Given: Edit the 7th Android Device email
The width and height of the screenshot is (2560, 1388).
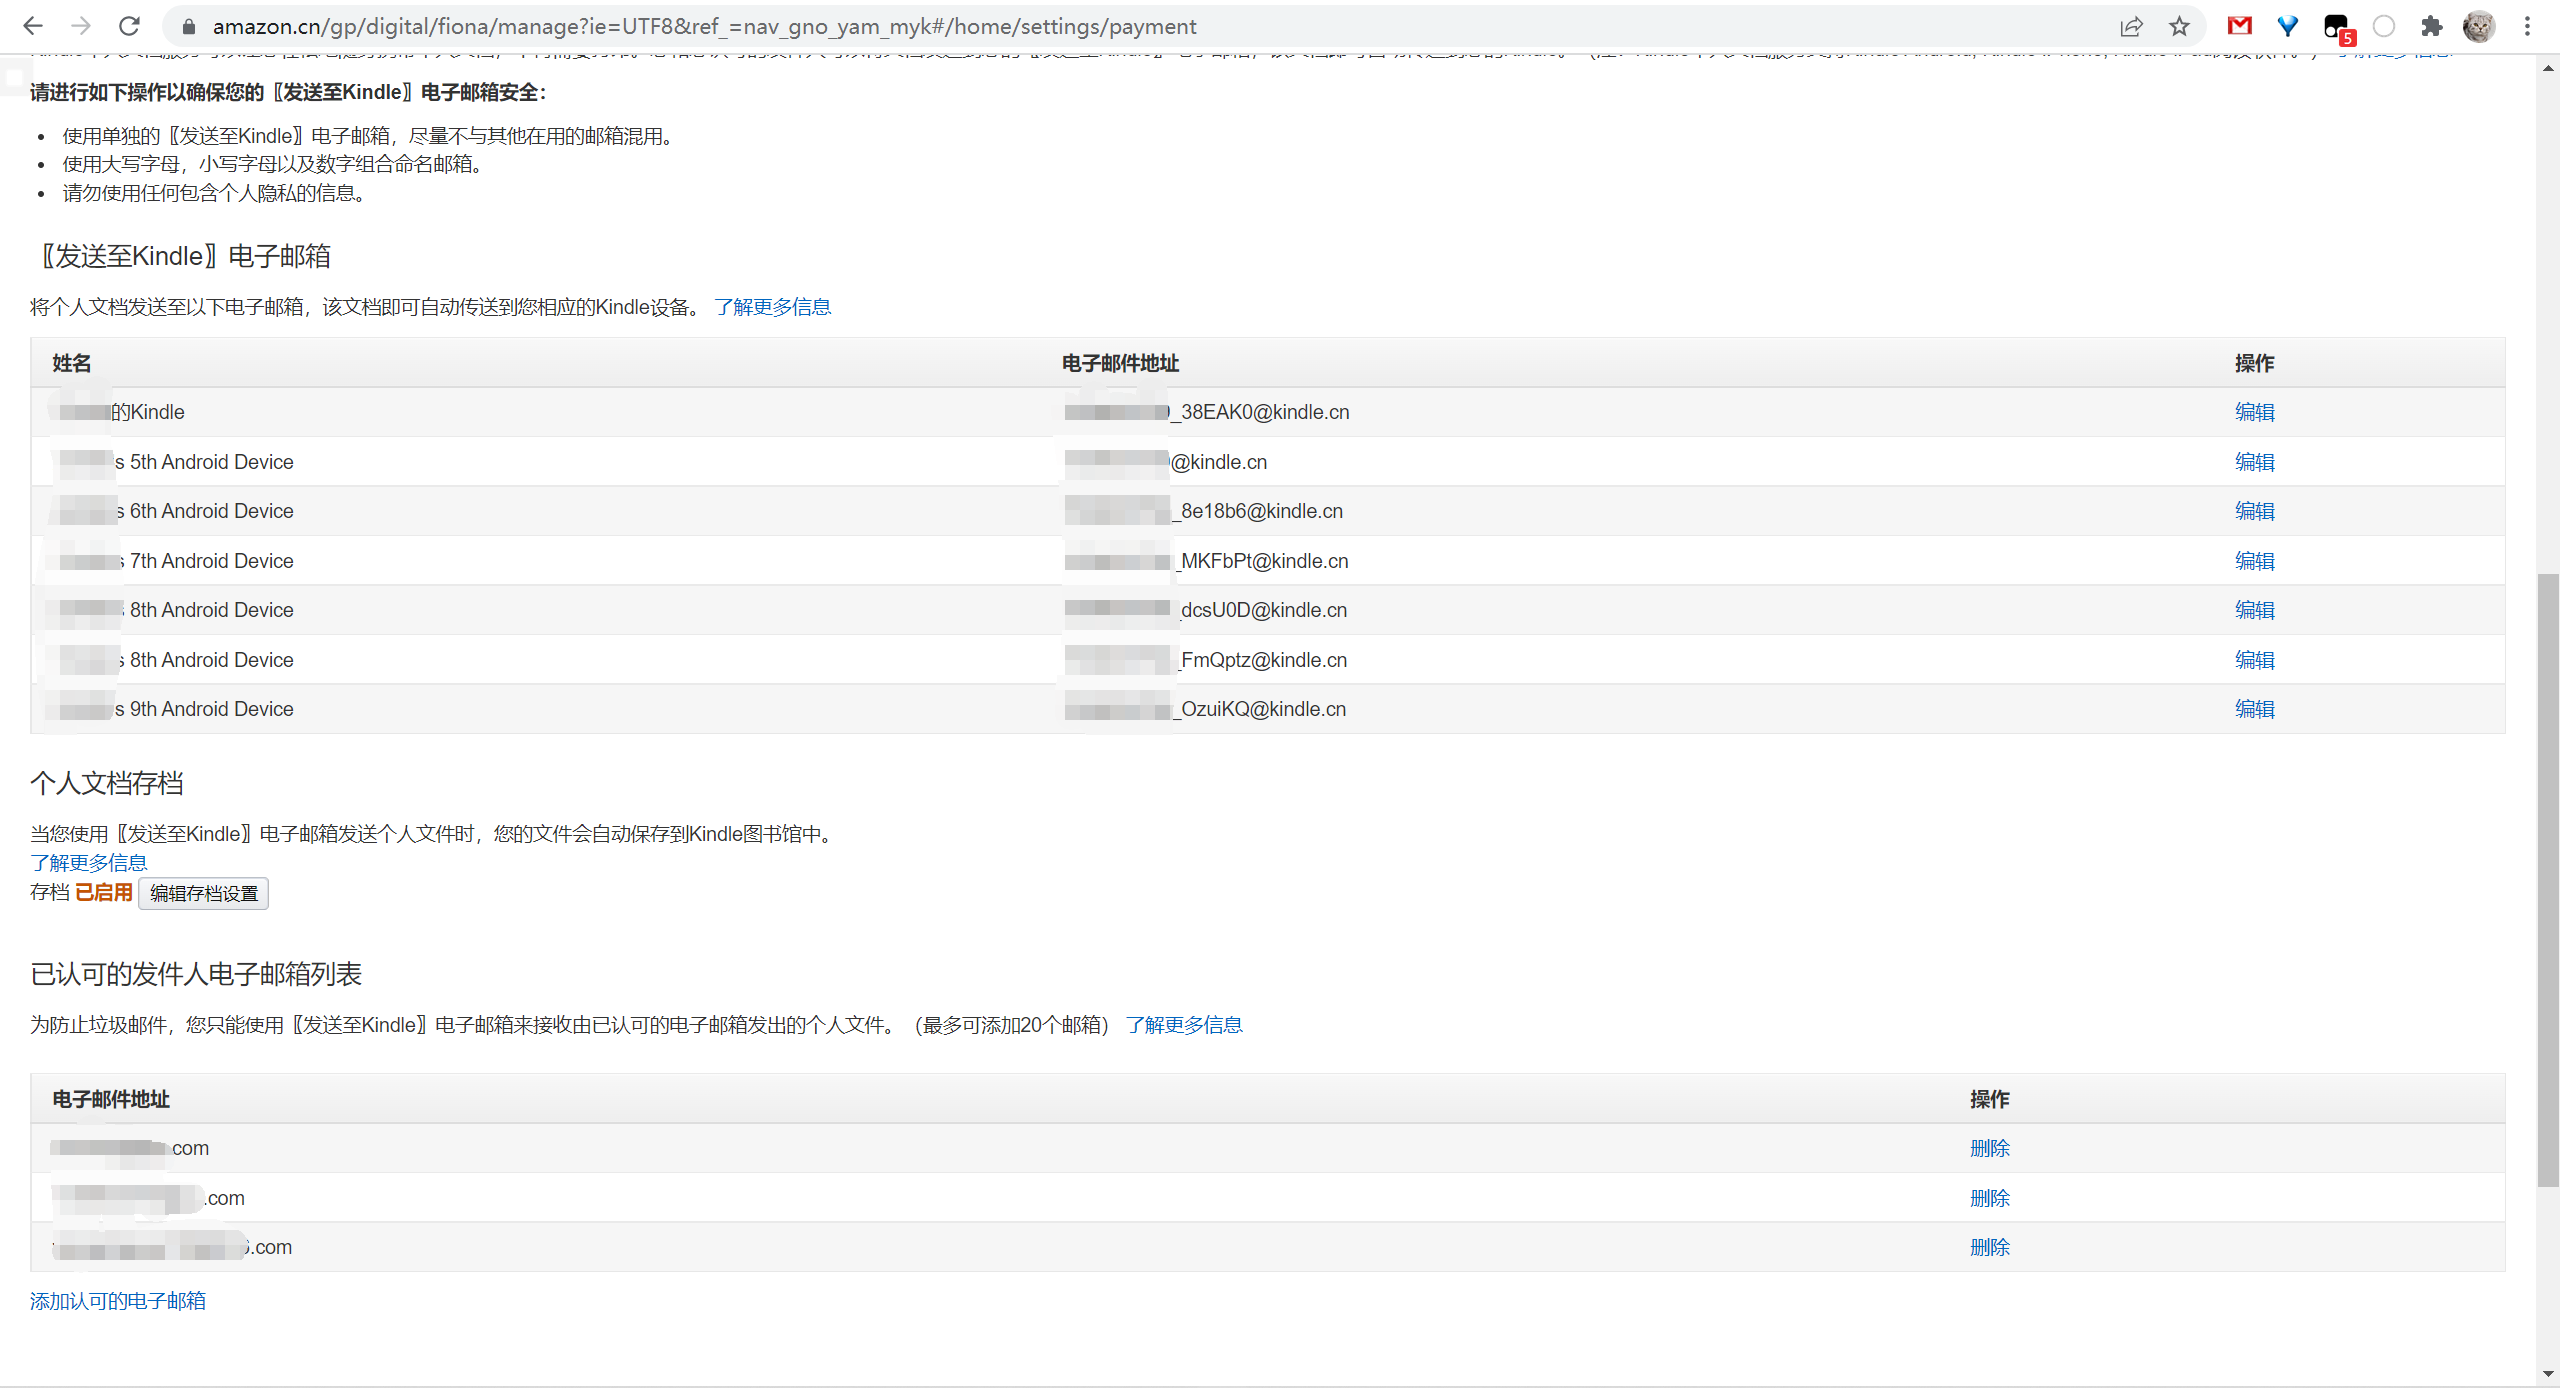Looking at the screenshot, I should point(2254,561).
